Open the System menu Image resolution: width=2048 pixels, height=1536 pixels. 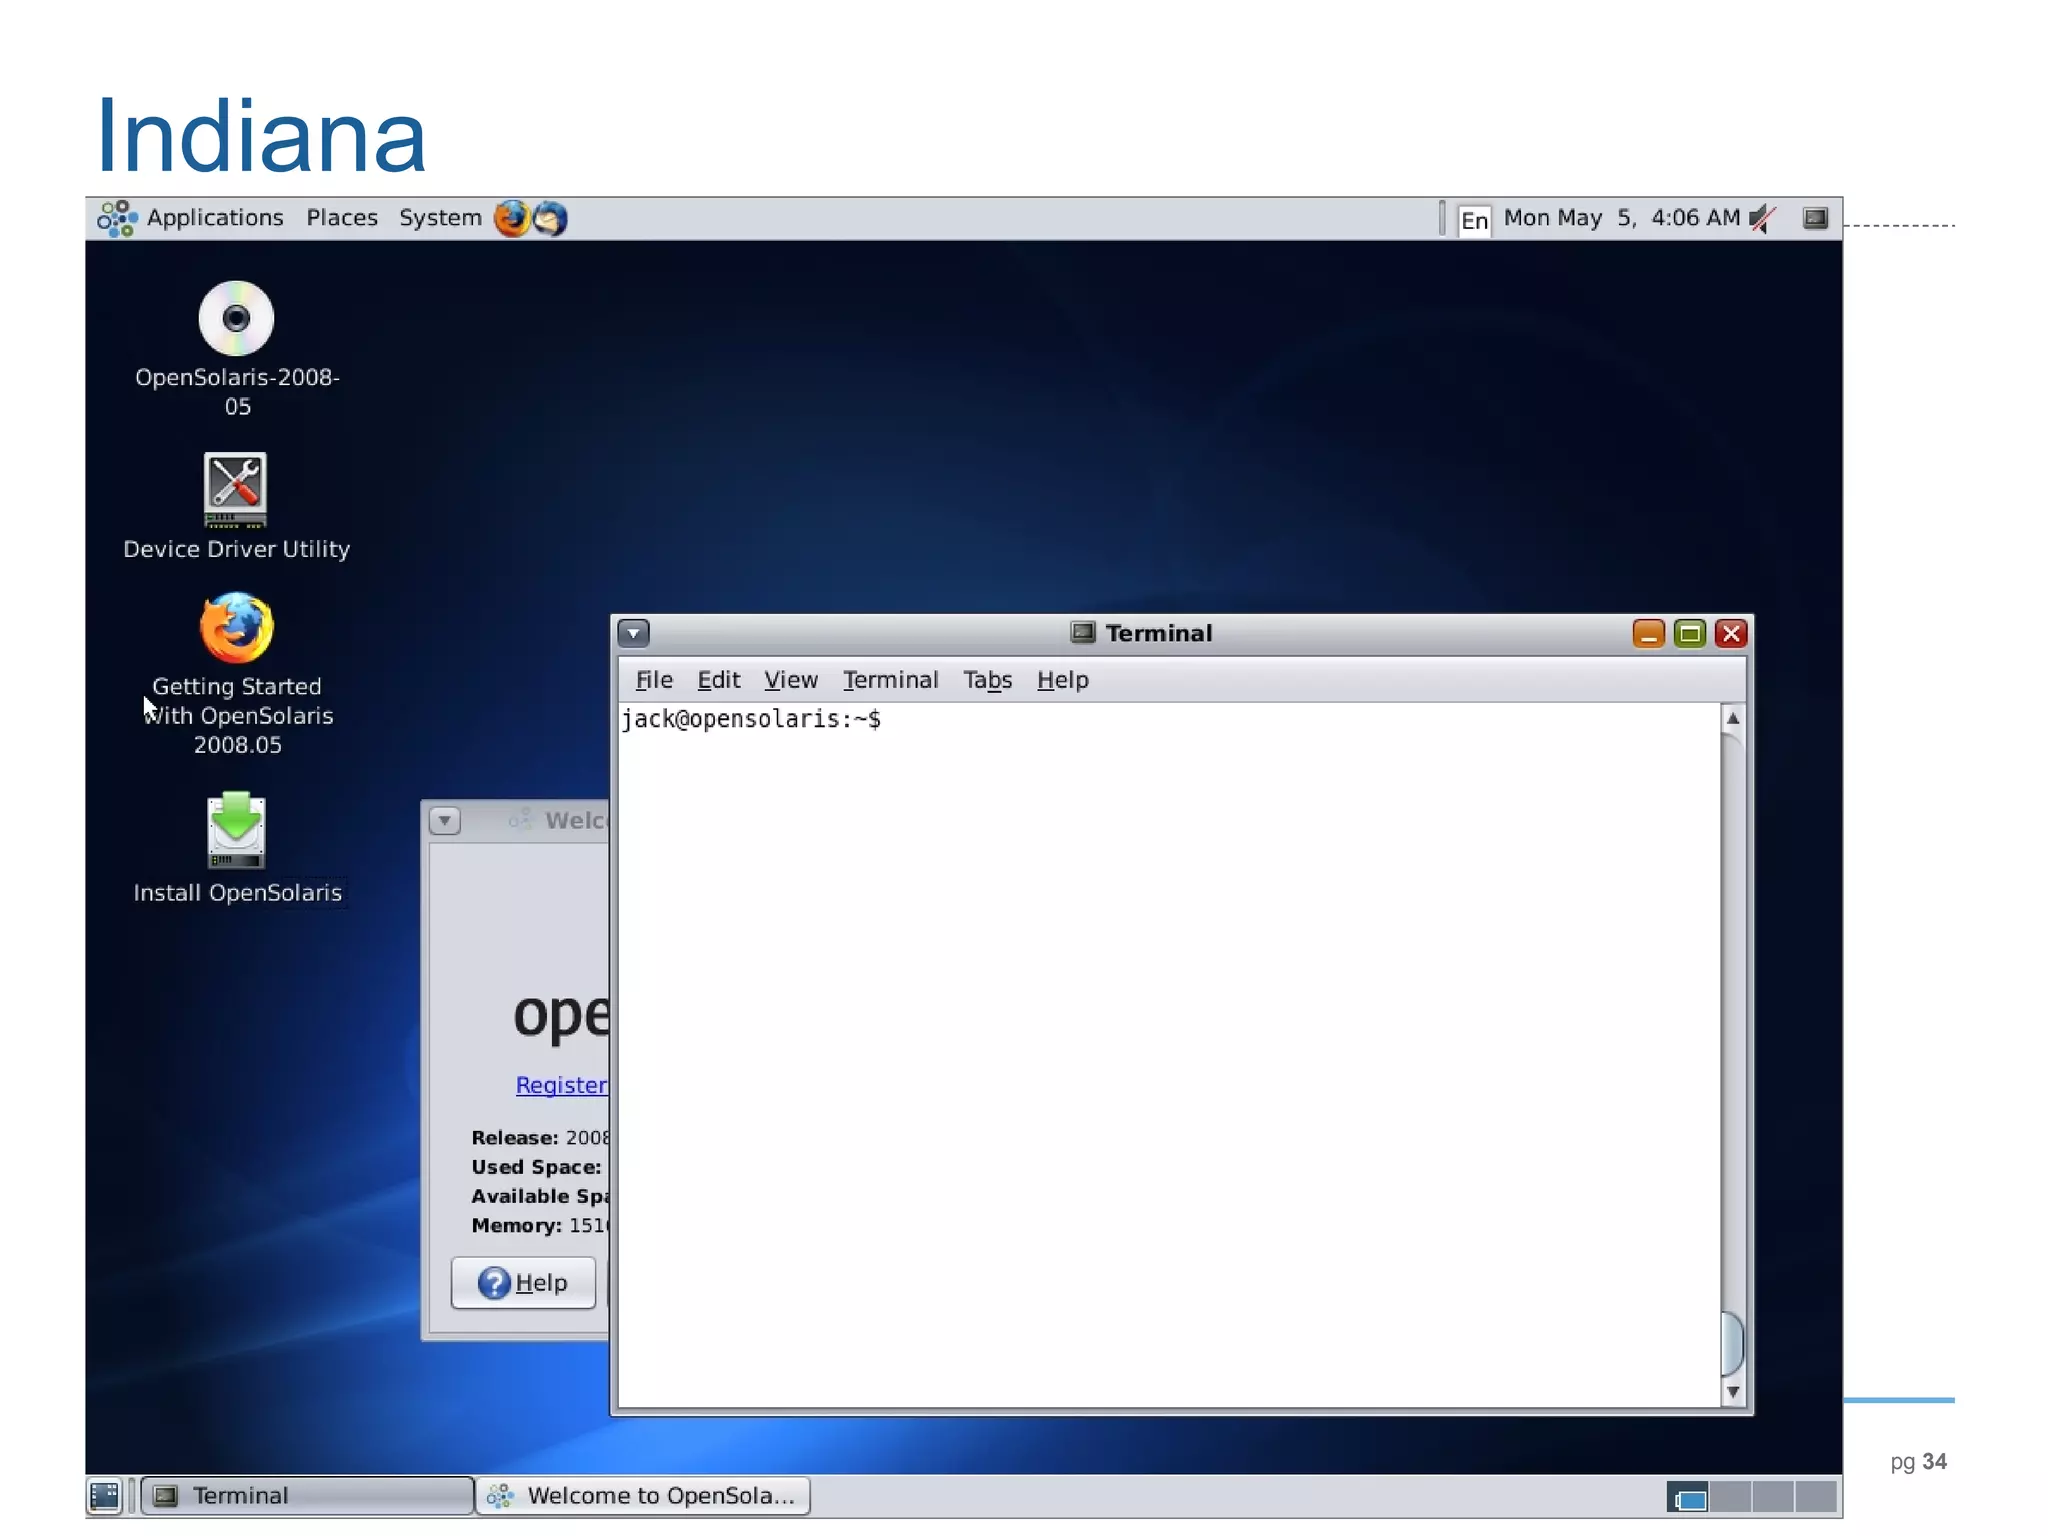coord(440,218)
